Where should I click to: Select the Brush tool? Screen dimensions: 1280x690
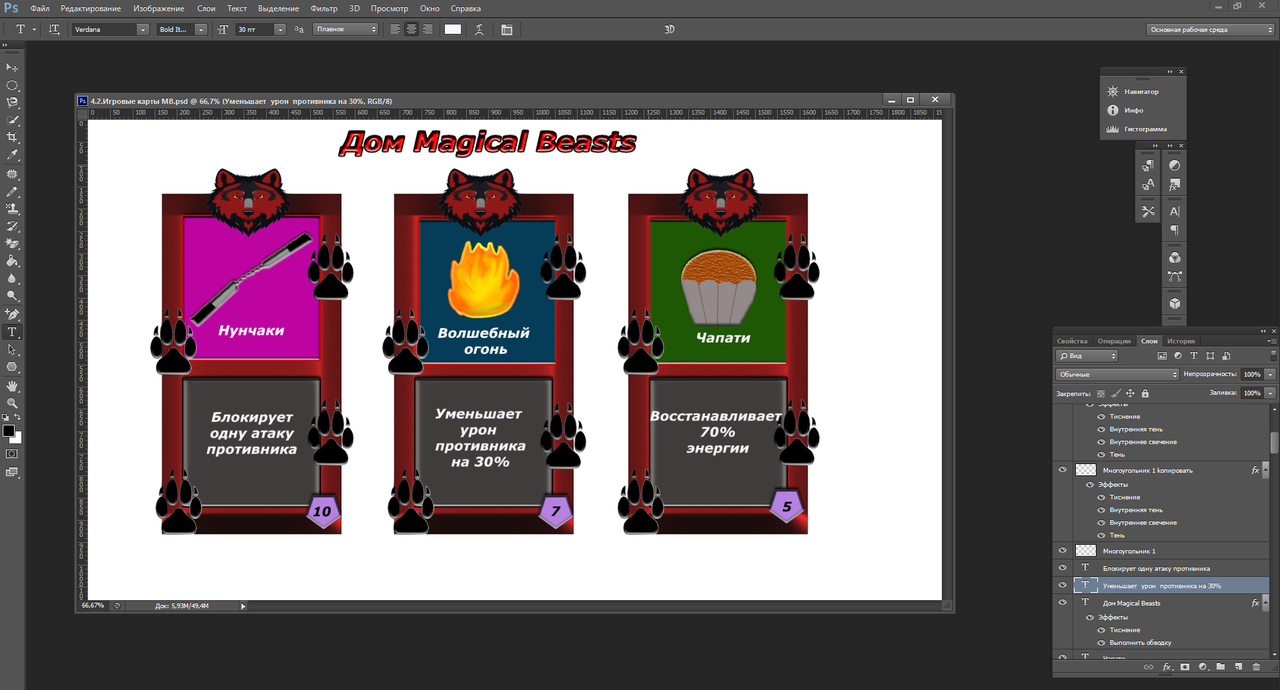(13, 191)
